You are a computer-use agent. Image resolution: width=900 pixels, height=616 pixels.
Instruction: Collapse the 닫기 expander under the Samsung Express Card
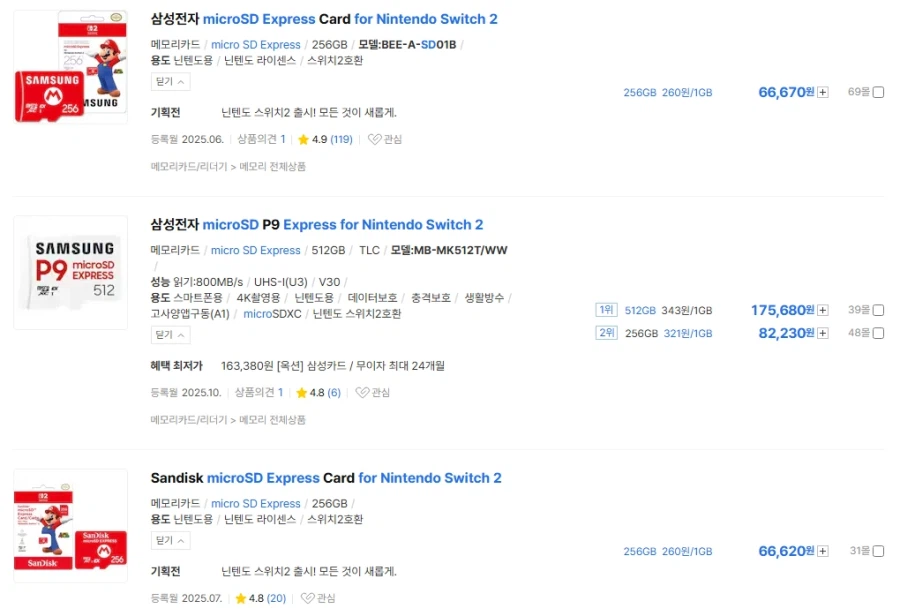pyautogui.click(x=170, y=82)
